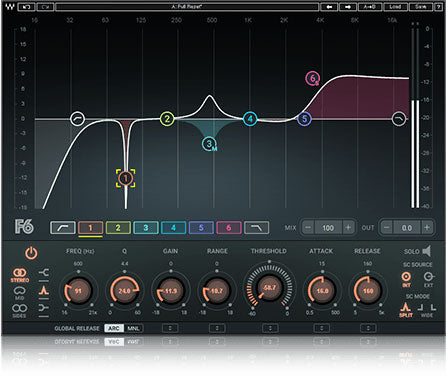Select band 1 tab
The image size is (446, 377).
(x=90, y=228)
